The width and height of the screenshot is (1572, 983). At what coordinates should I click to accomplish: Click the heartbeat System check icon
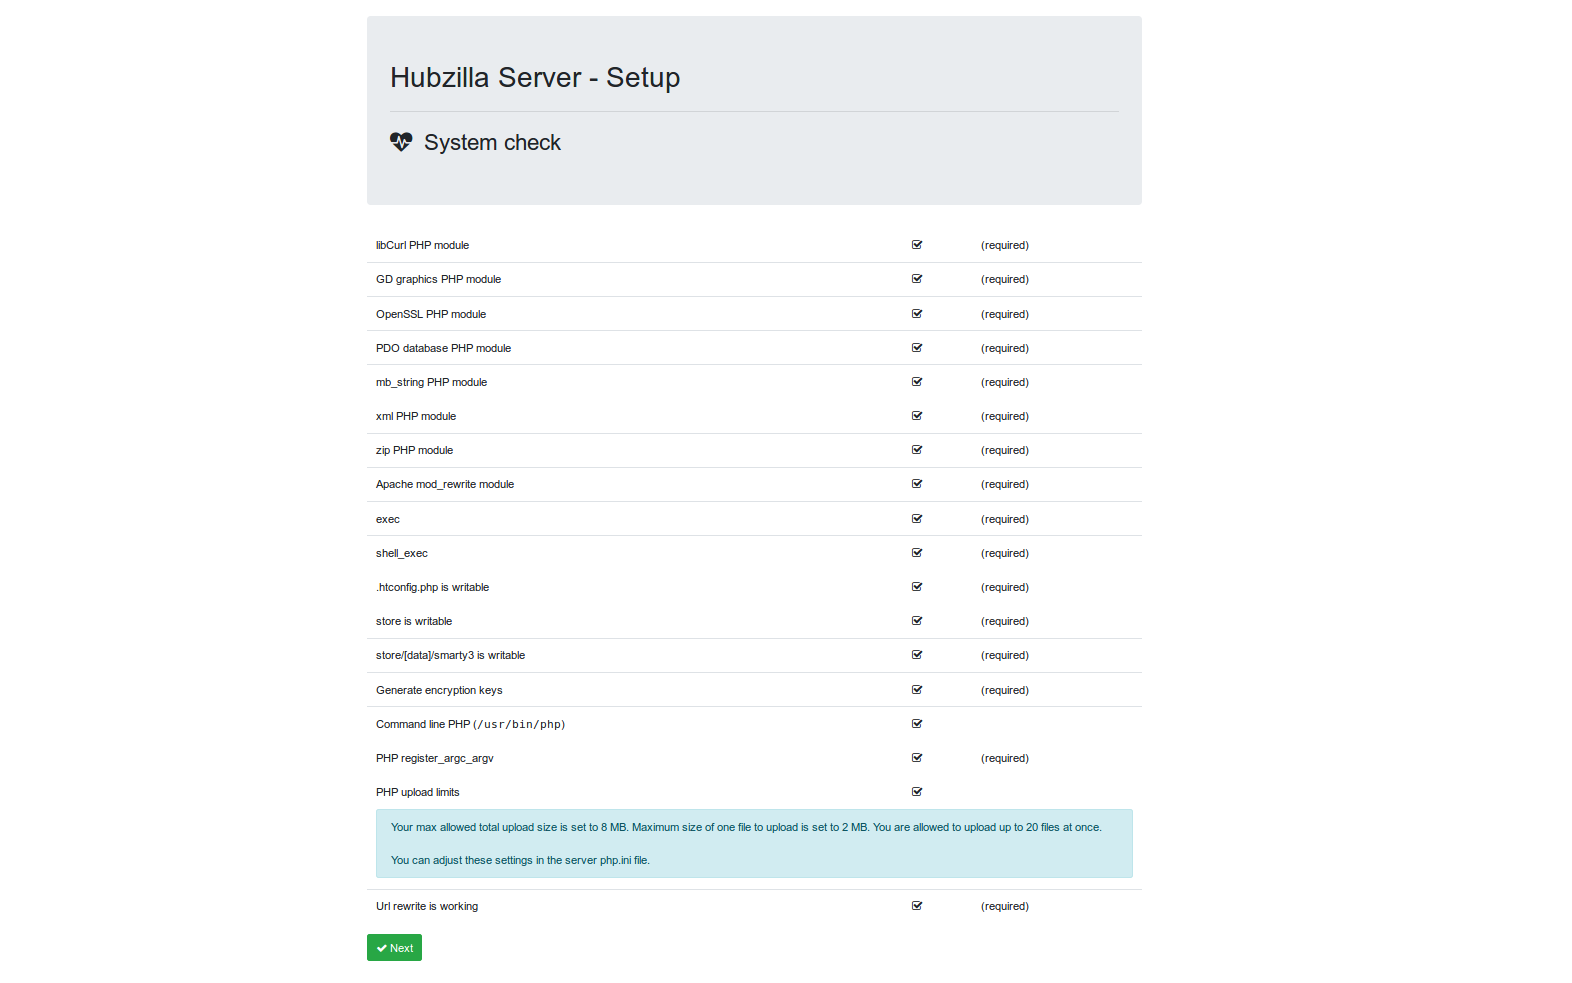click(401, 142)
